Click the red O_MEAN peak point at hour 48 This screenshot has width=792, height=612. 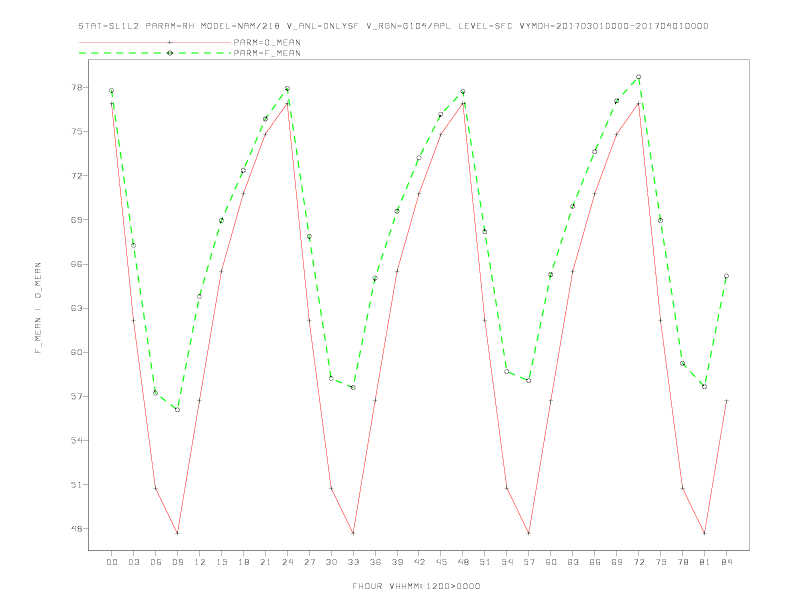[x=463, y=104]
